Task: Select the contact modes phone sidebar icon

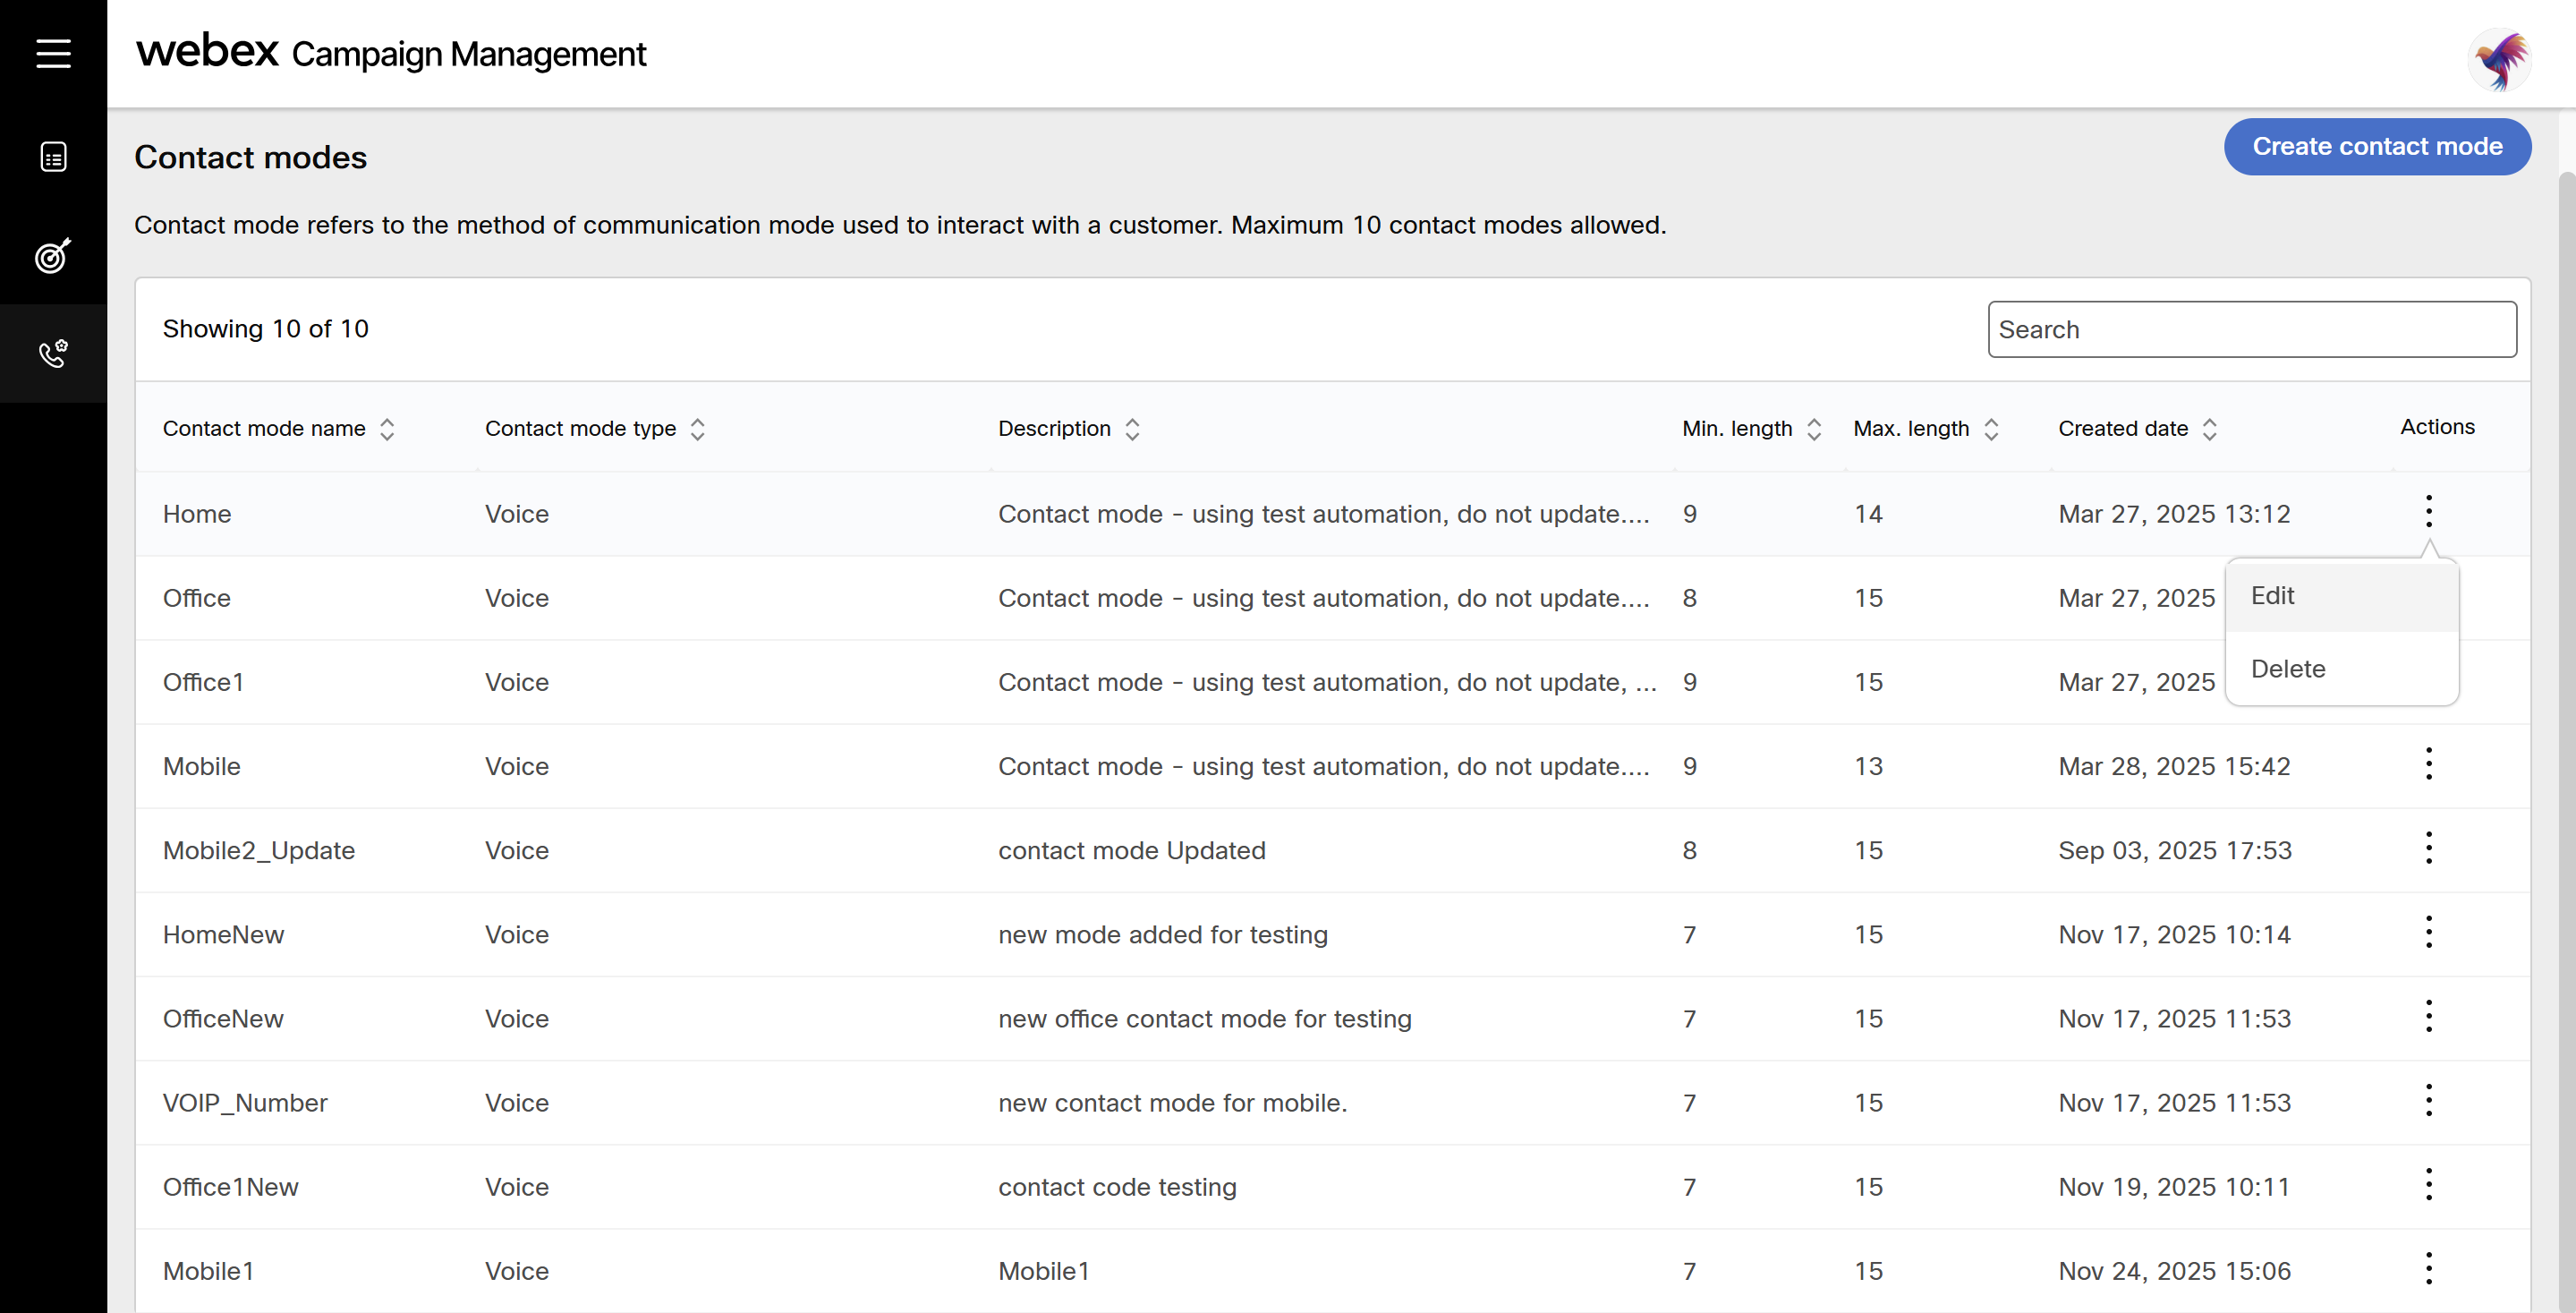Action: (53, 353)
